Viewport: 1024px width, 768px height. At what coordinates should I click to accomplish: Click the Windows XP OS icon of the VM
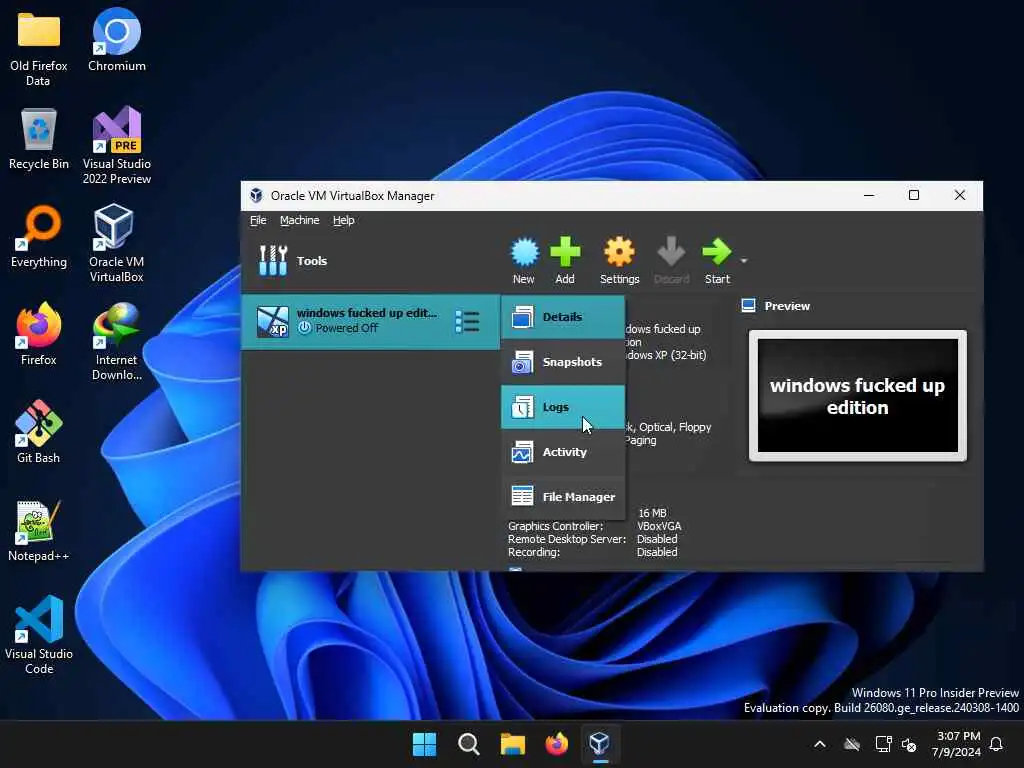(x=272, y=321)
